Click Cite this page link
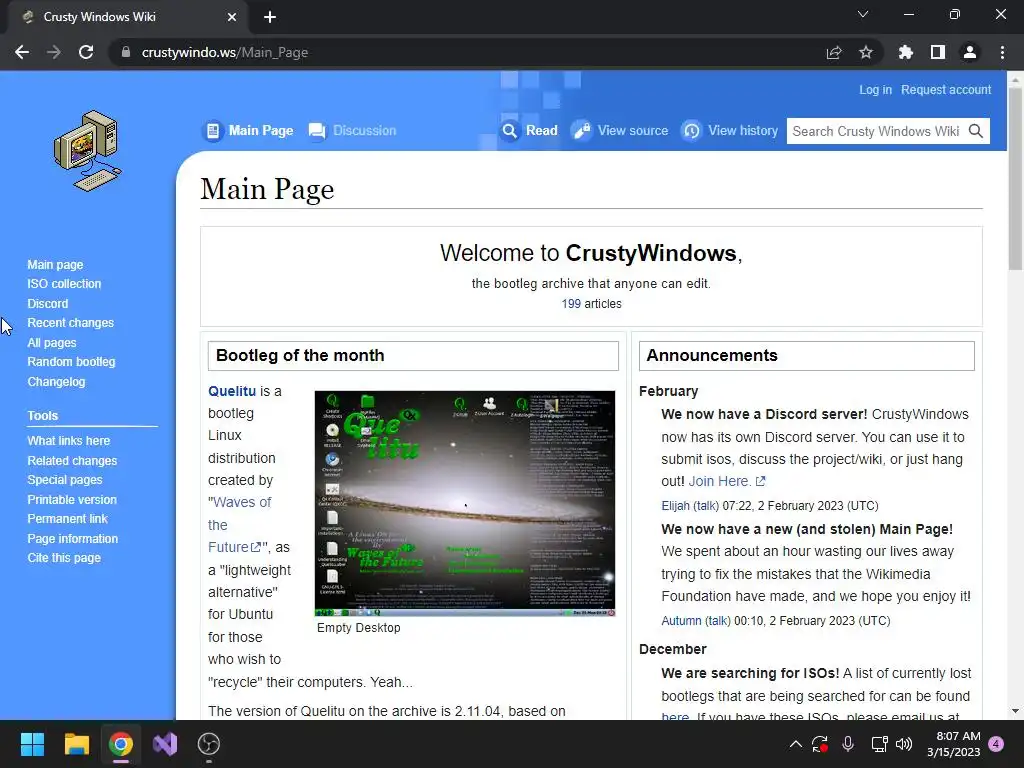The height and width of the screenshot is (768, 1024). click(64, 558)
